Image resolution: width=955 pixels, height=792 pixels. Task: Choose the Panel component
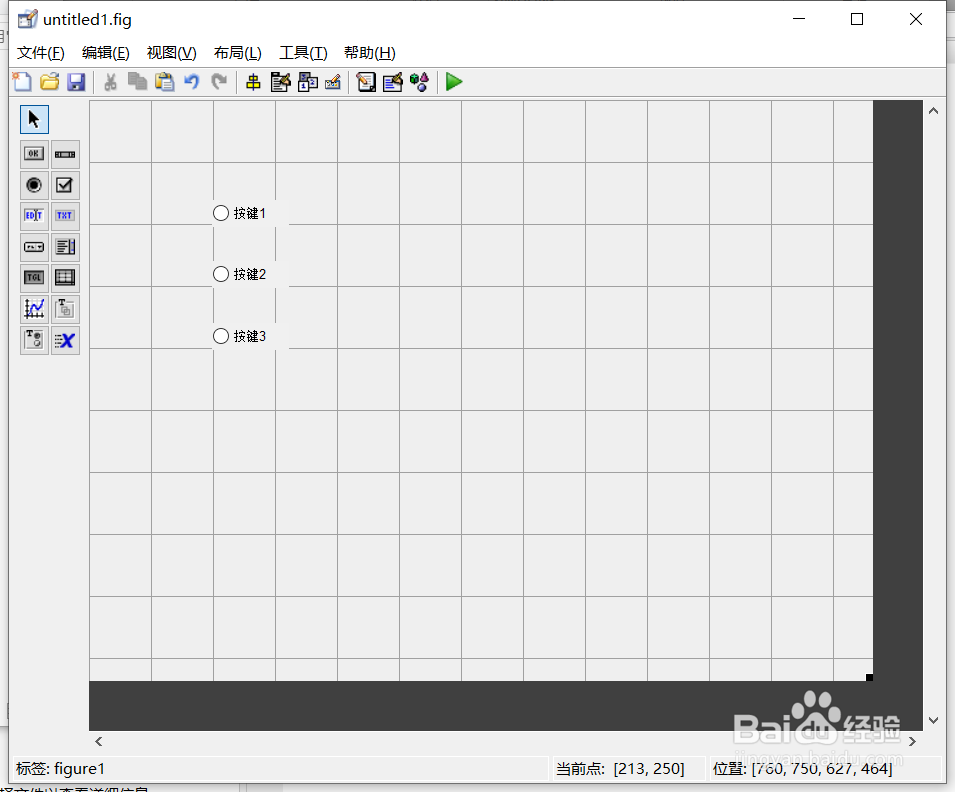pos(65,309)
